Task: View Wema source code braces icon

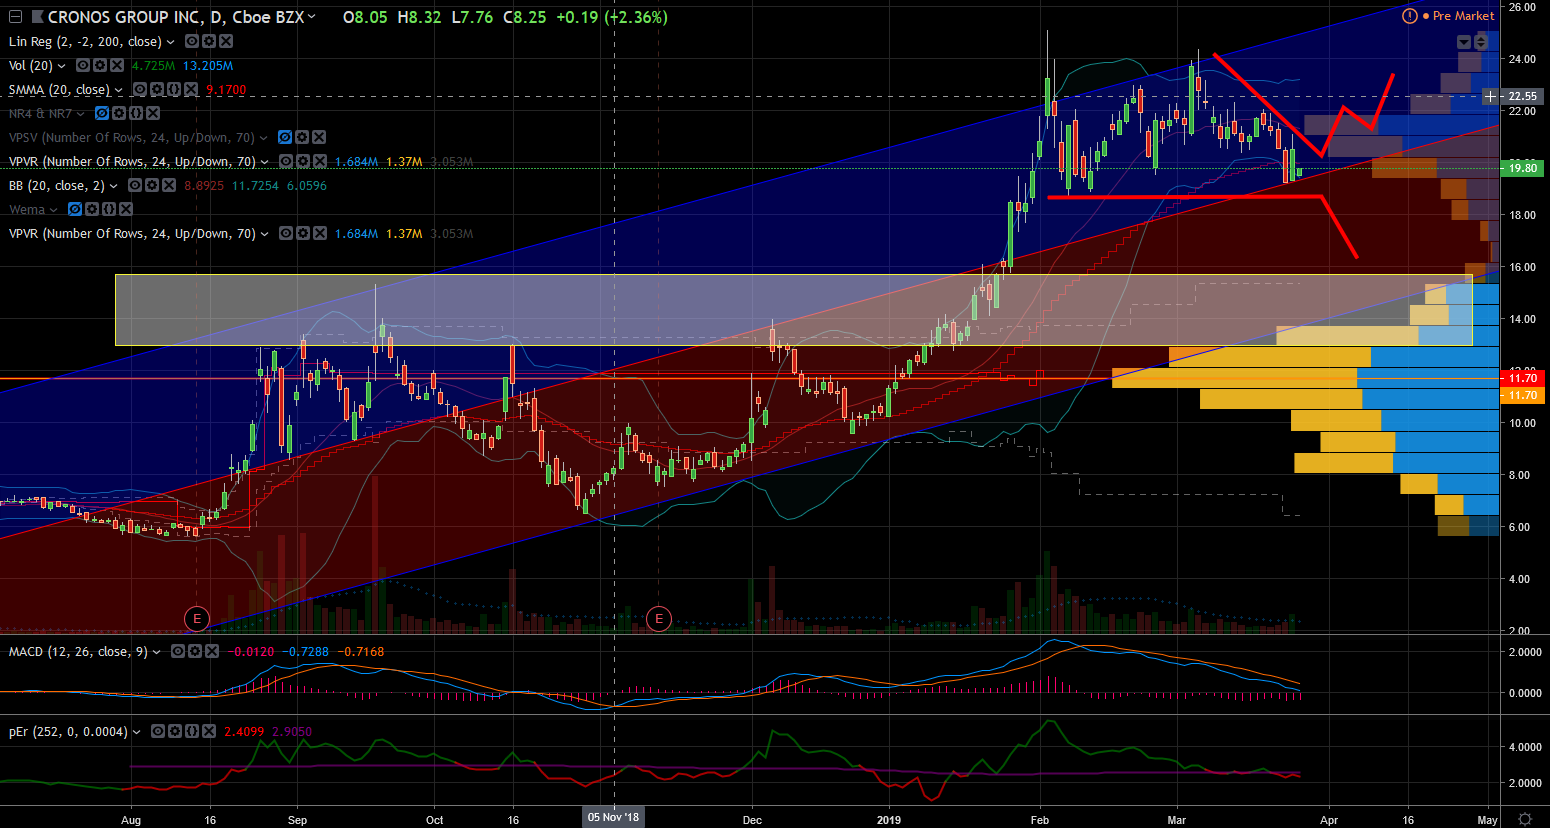Action: pyautogui.click(x=109, y=209)
